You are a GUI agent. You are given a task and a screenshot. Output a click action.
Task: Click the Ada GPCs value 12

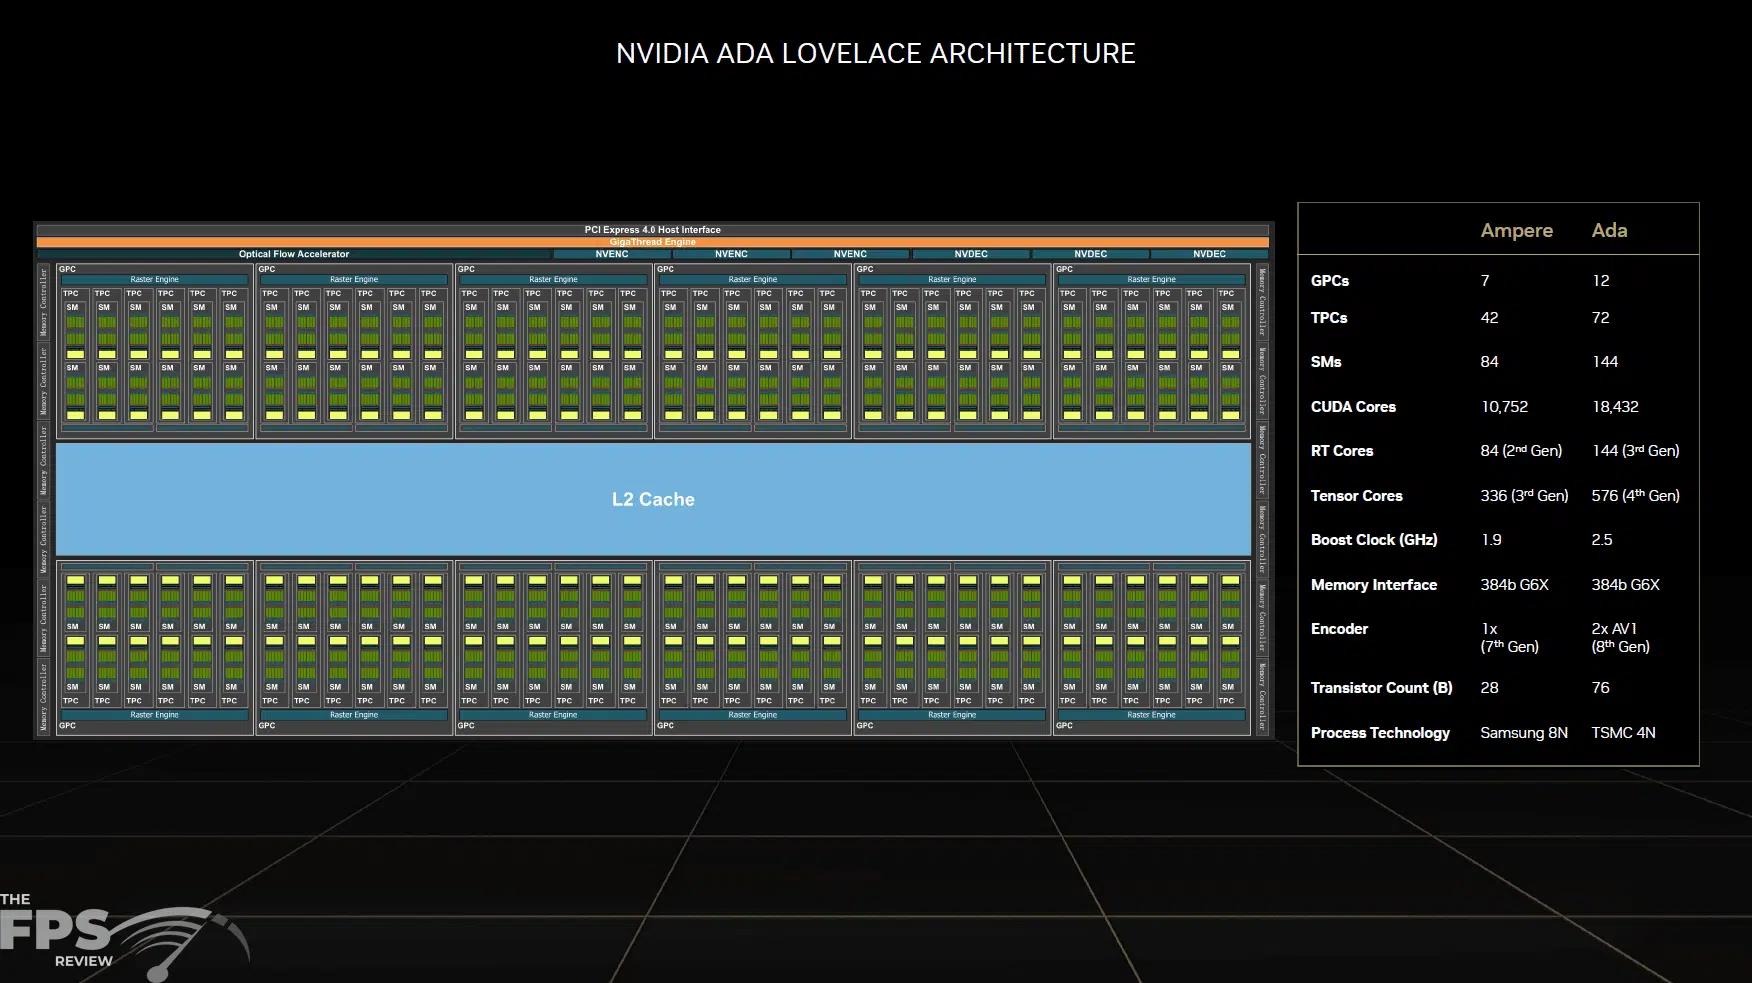[1600, 281]
